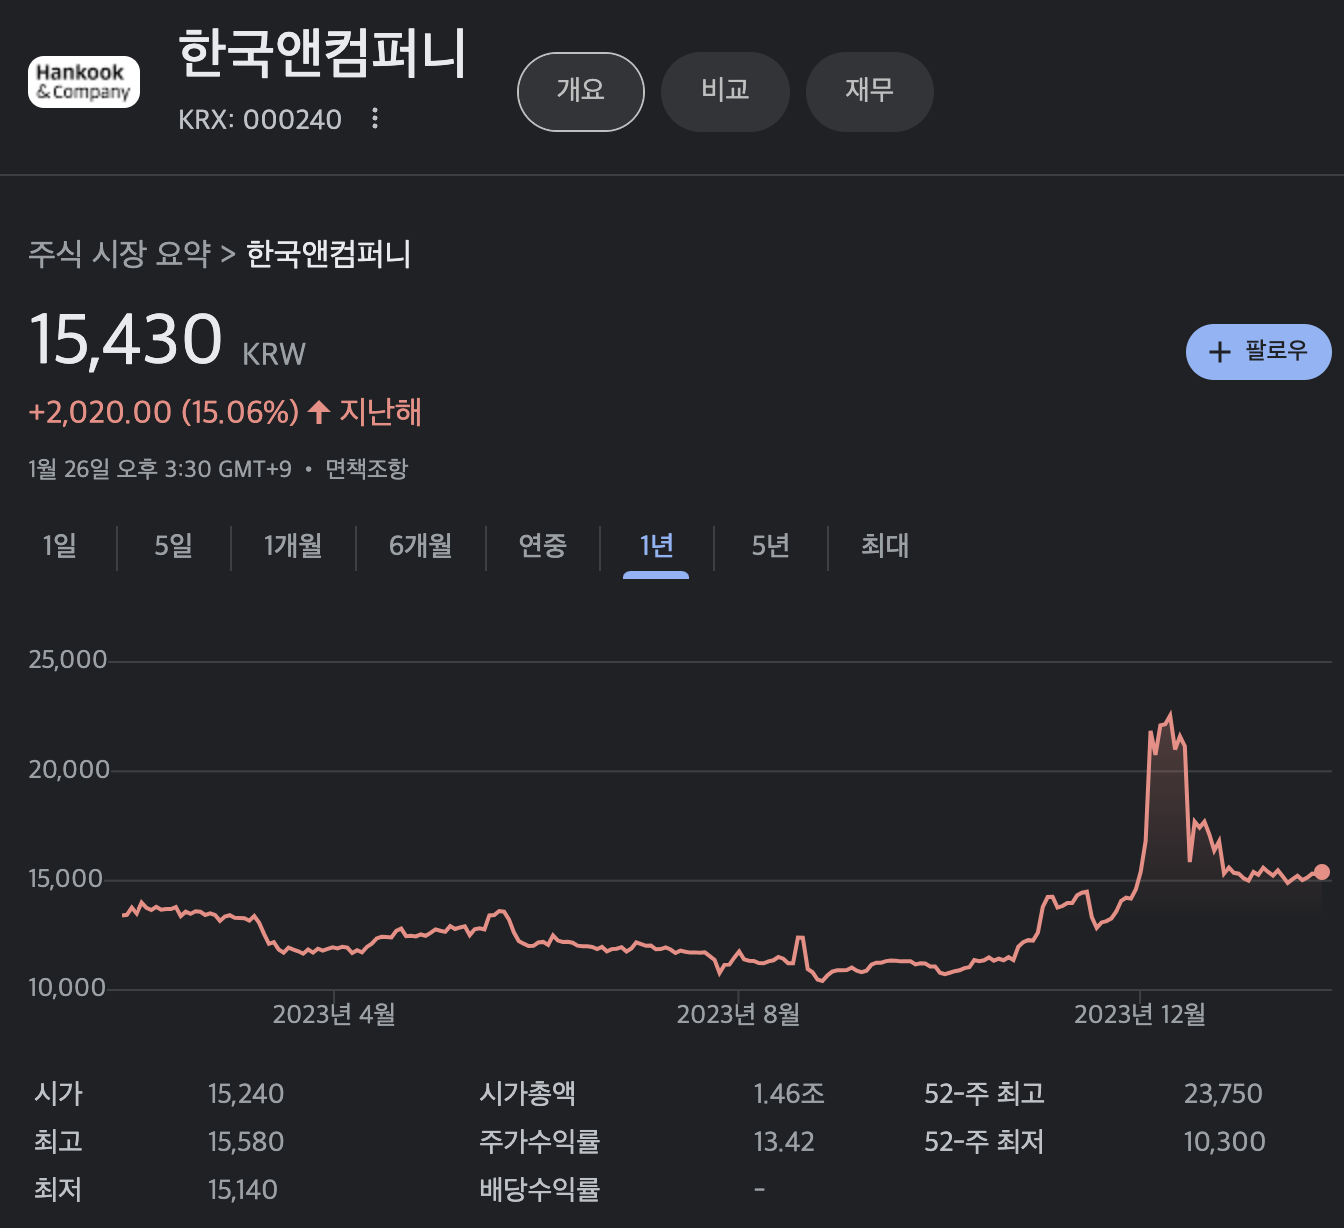
Task: Select the 재무 financials tab
Action: click(869, 92)
